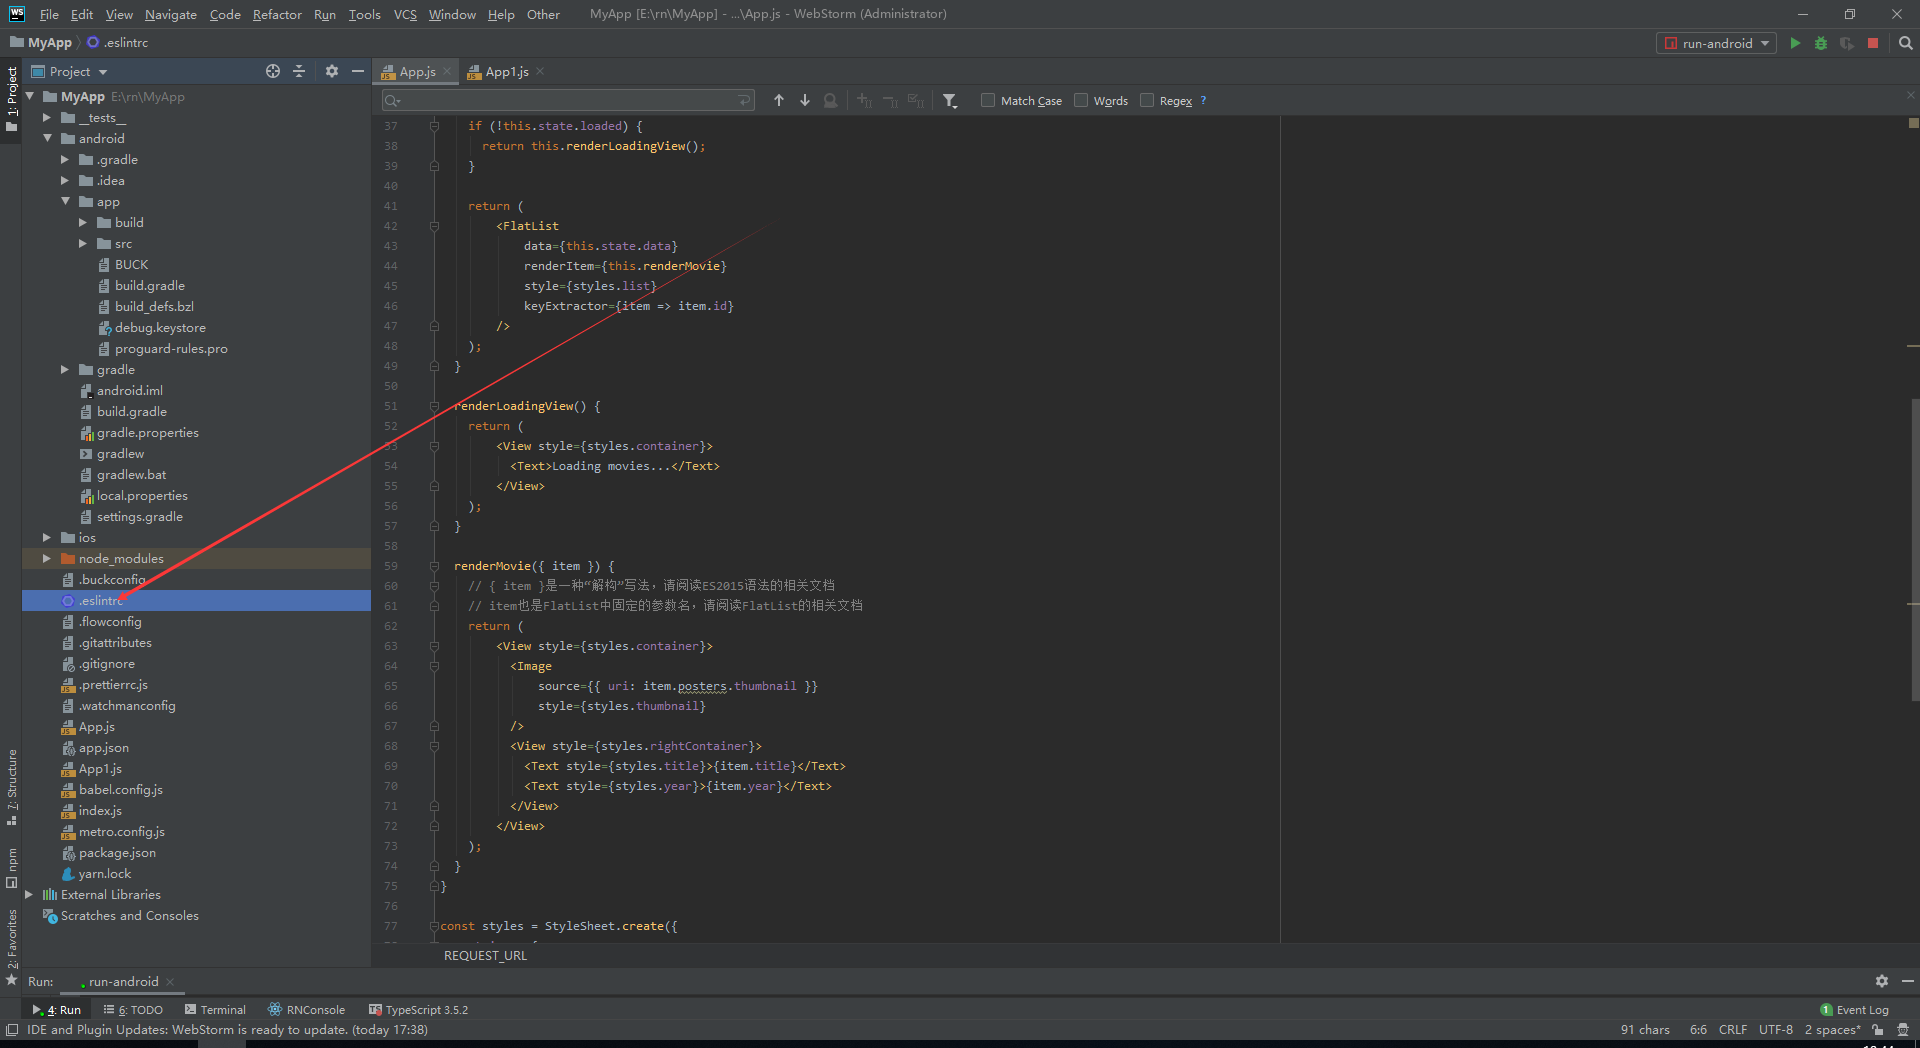
Task: Open the Favorites side panel
Action: (x=12, y=946)
